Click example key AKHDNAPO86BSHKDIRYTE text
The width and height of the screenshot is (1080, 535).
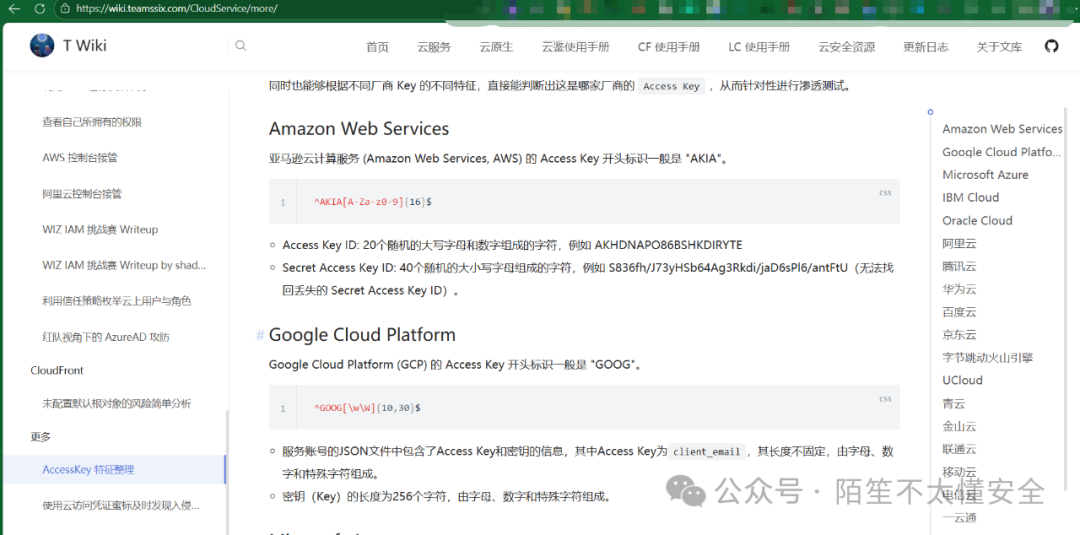click(x=668, y=245)
